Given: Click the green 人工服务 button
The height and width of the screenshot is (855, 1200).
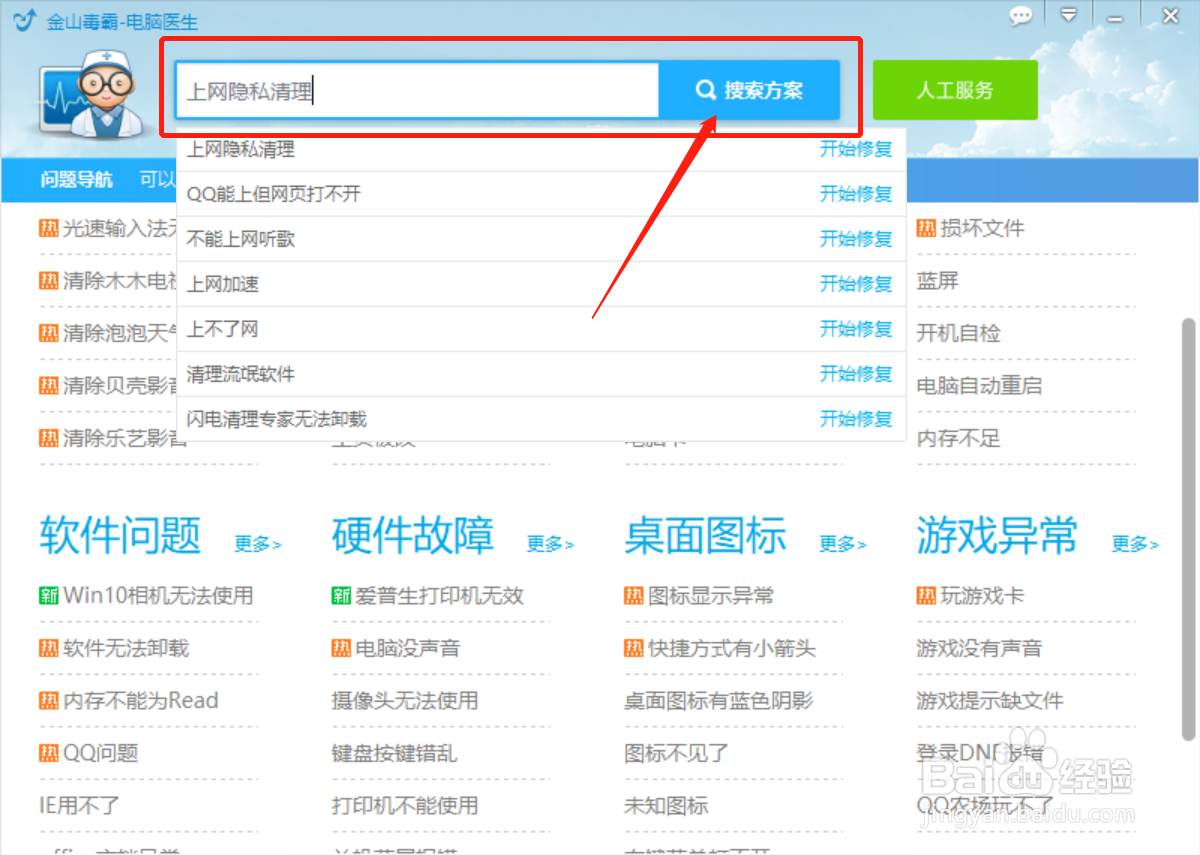Looking at the screenshot, I should pos(955,90).
